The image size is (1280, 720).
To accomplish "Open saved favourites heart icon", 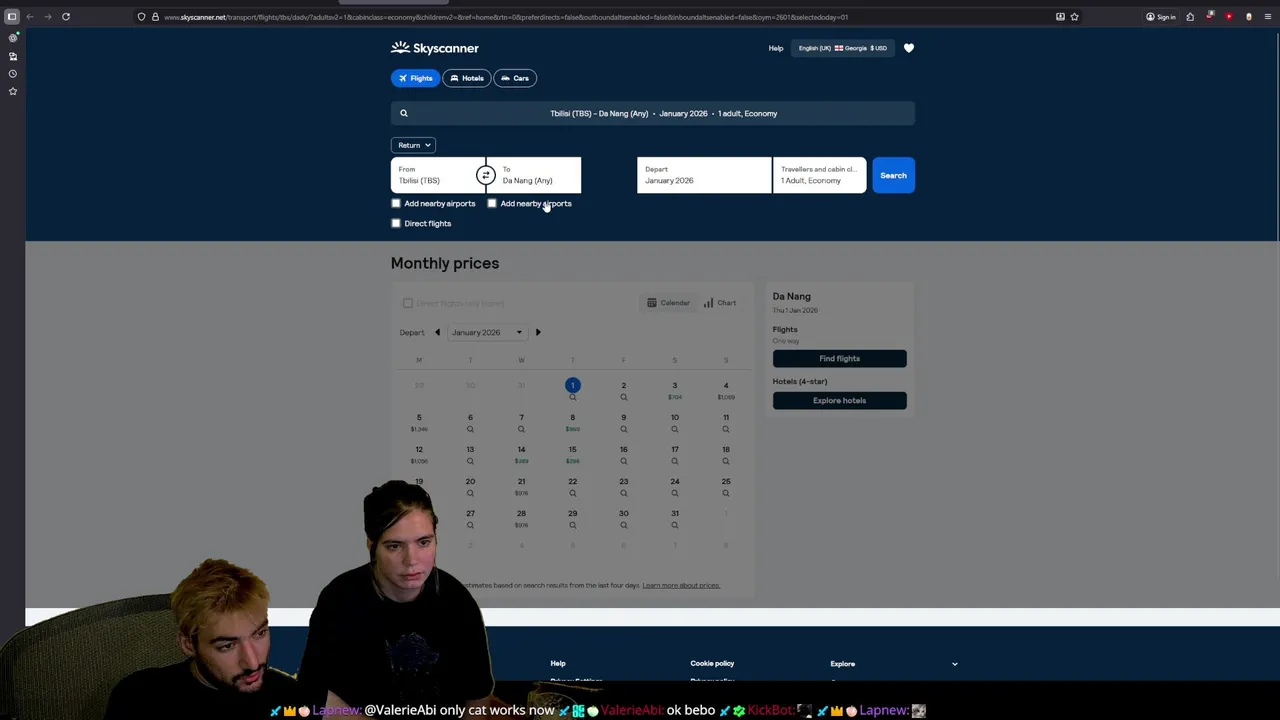I will pos(909,48).
